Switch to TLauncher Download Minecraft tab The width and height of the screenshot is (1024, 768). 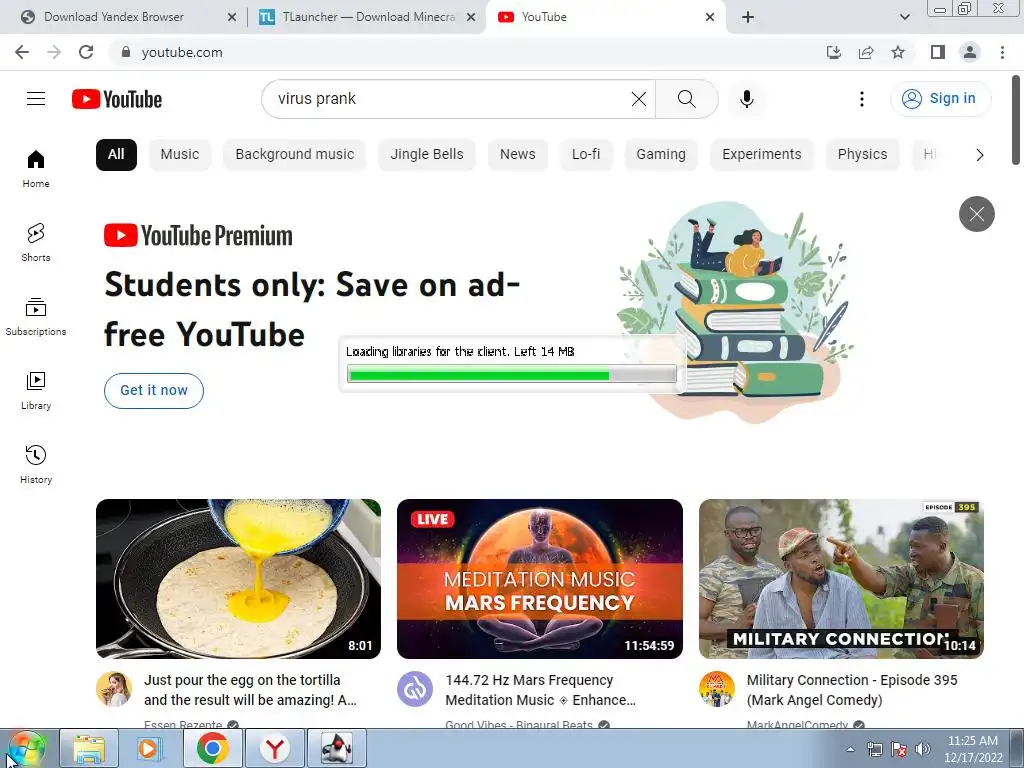point(368,17)
